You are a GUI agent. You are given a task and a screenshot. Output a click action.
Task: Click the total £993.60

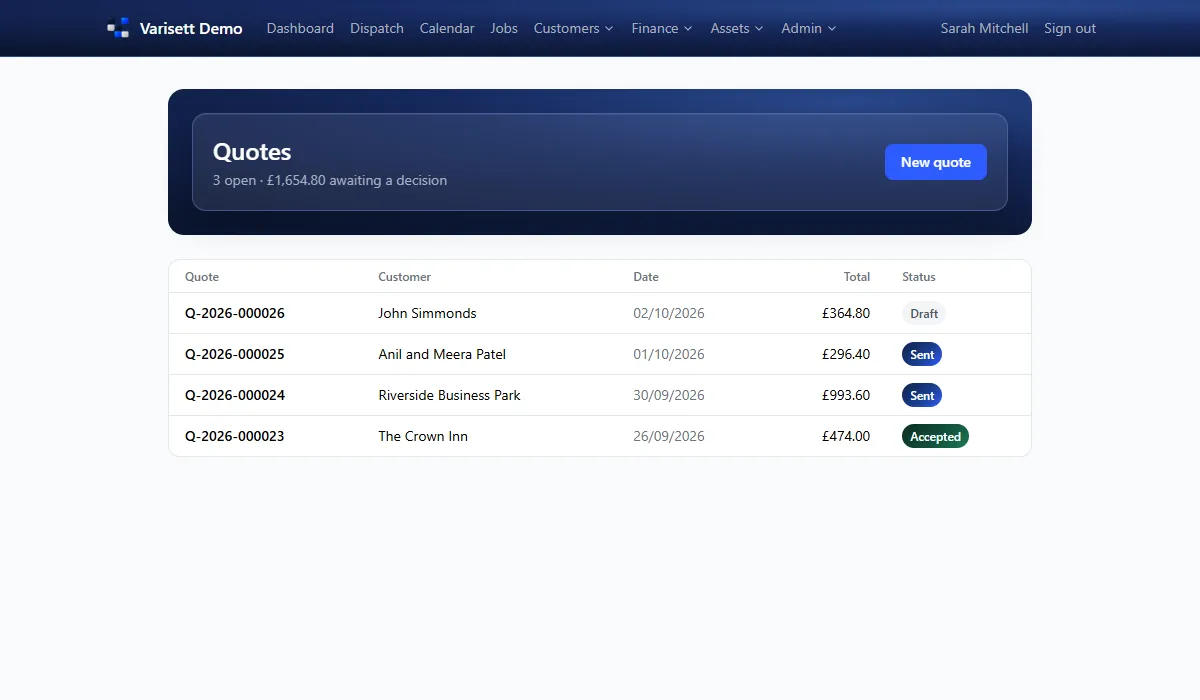point(846,395)
